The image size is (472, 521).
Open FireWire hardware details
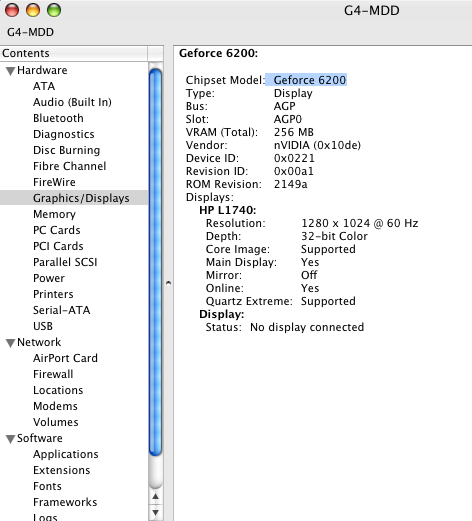point(54,182)
